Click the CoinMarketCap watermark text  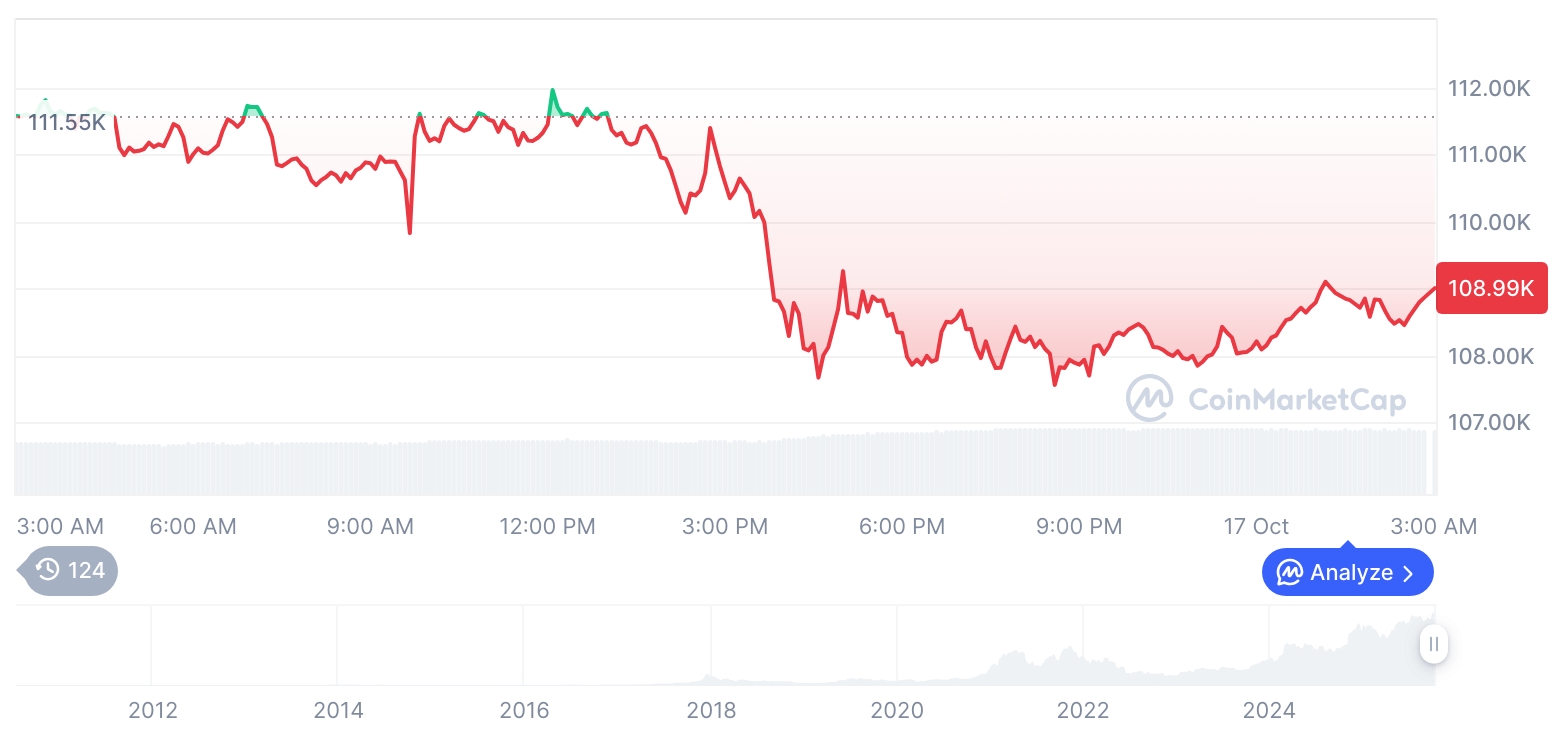(x=1296, y=401)
